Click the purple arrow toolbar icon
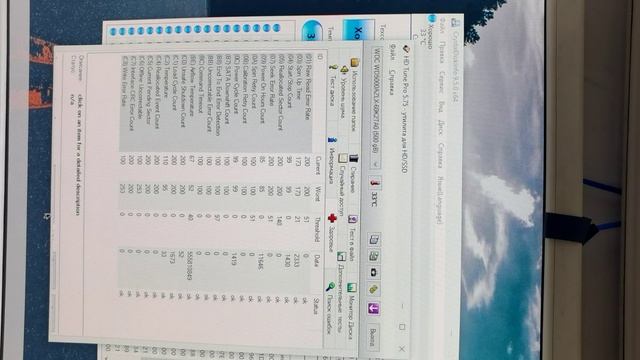The image size is (640, 360). pyautogui.click(x=373, y=308)
